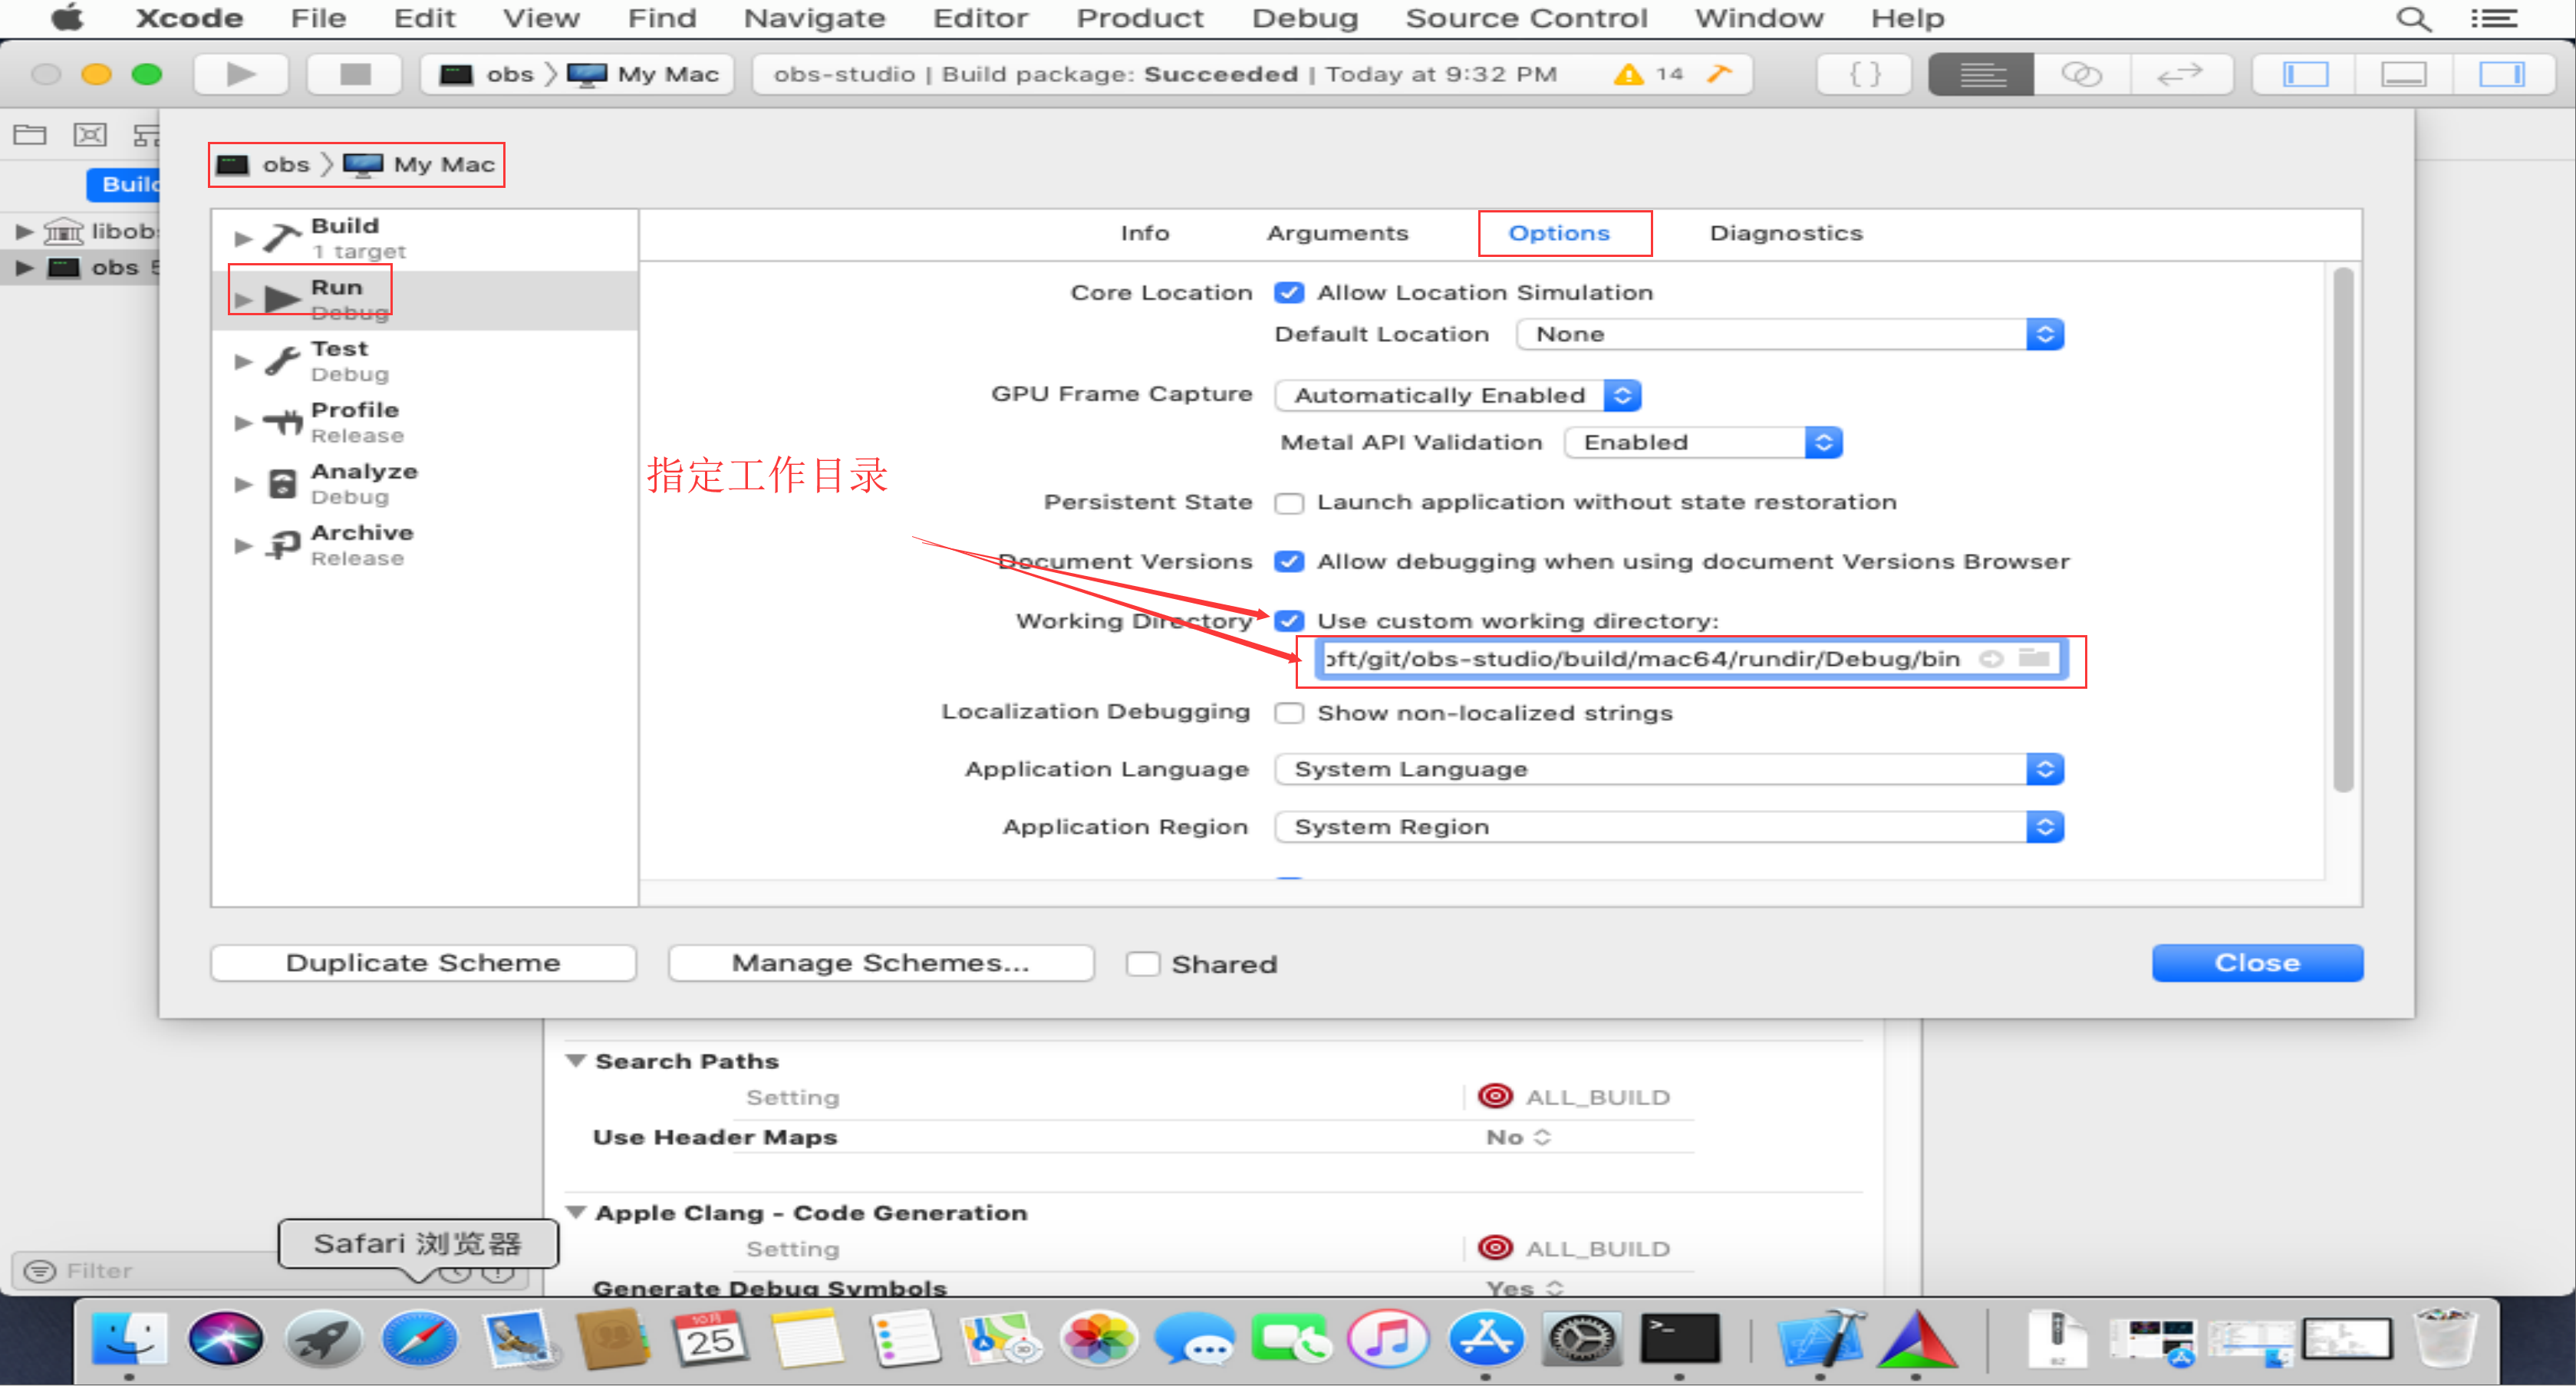The height and width of the screenshot is (1386, 2576).
Task: Switch to the version editor arrows button
Action: (2180, 74)
